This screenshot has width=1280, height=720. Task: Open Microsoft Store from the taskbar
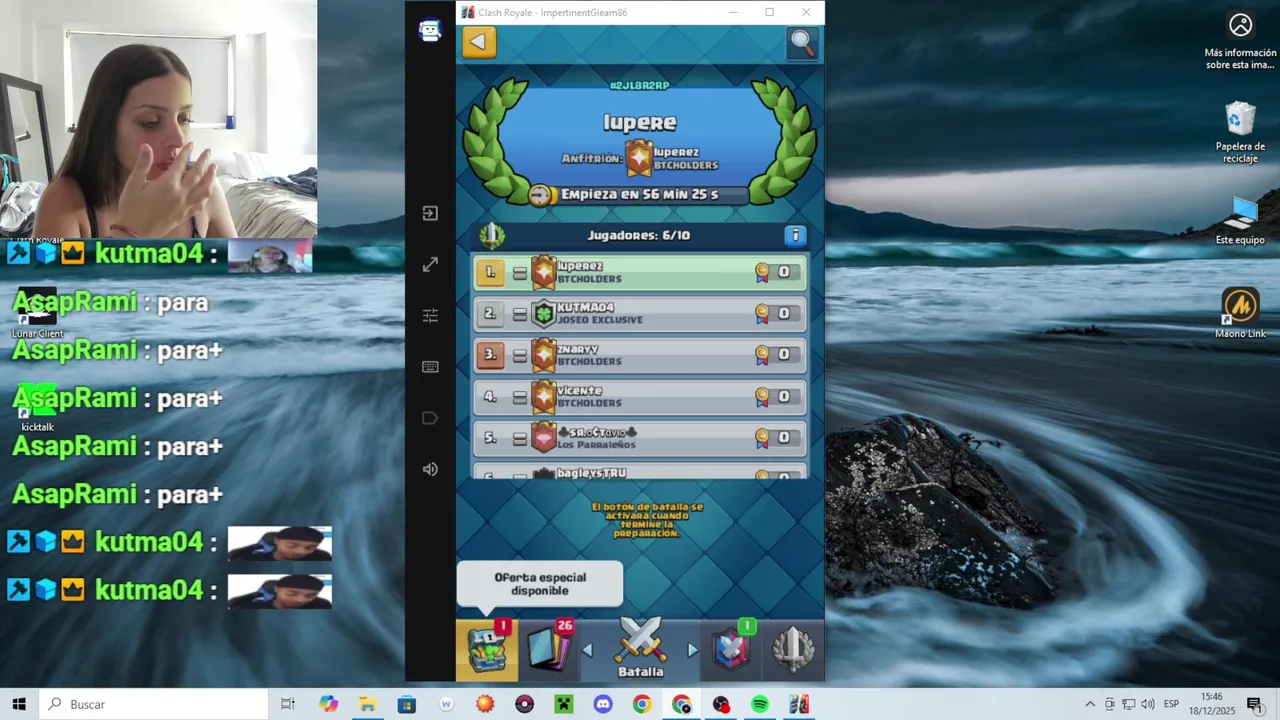tap(407, 704)
